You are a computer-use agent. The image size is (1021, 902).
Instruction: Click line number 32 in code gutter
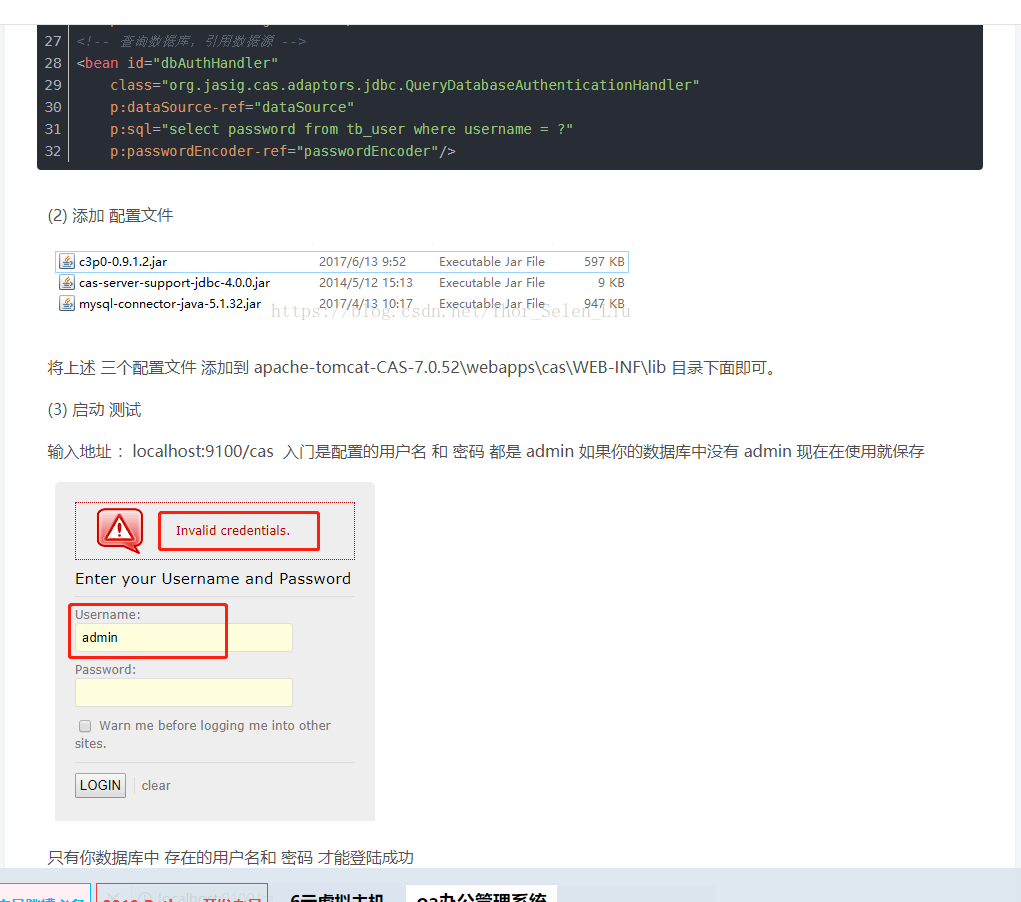(53, 152)
